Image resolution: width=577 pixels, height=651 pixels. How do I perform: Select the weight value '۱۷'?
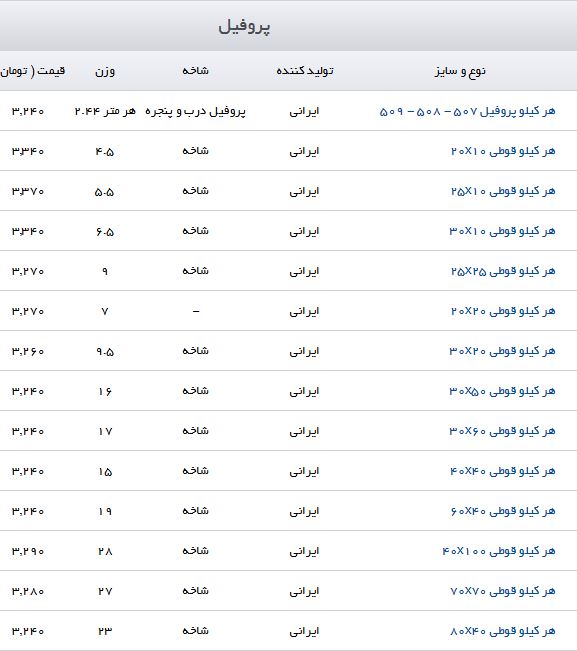(x=105, y=431)
